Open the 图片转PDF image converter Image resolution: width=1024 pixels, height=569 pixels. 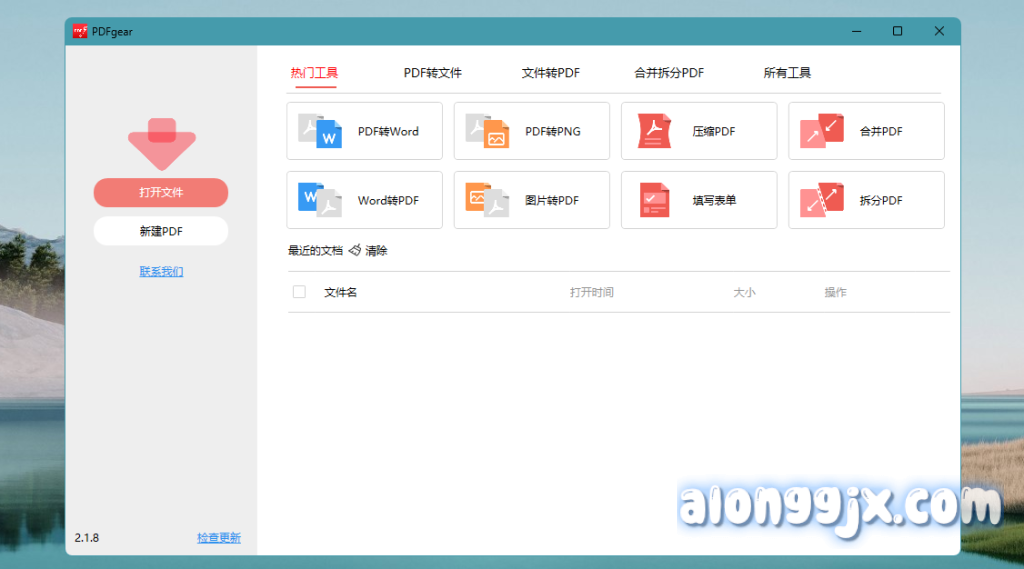[531, 200]
